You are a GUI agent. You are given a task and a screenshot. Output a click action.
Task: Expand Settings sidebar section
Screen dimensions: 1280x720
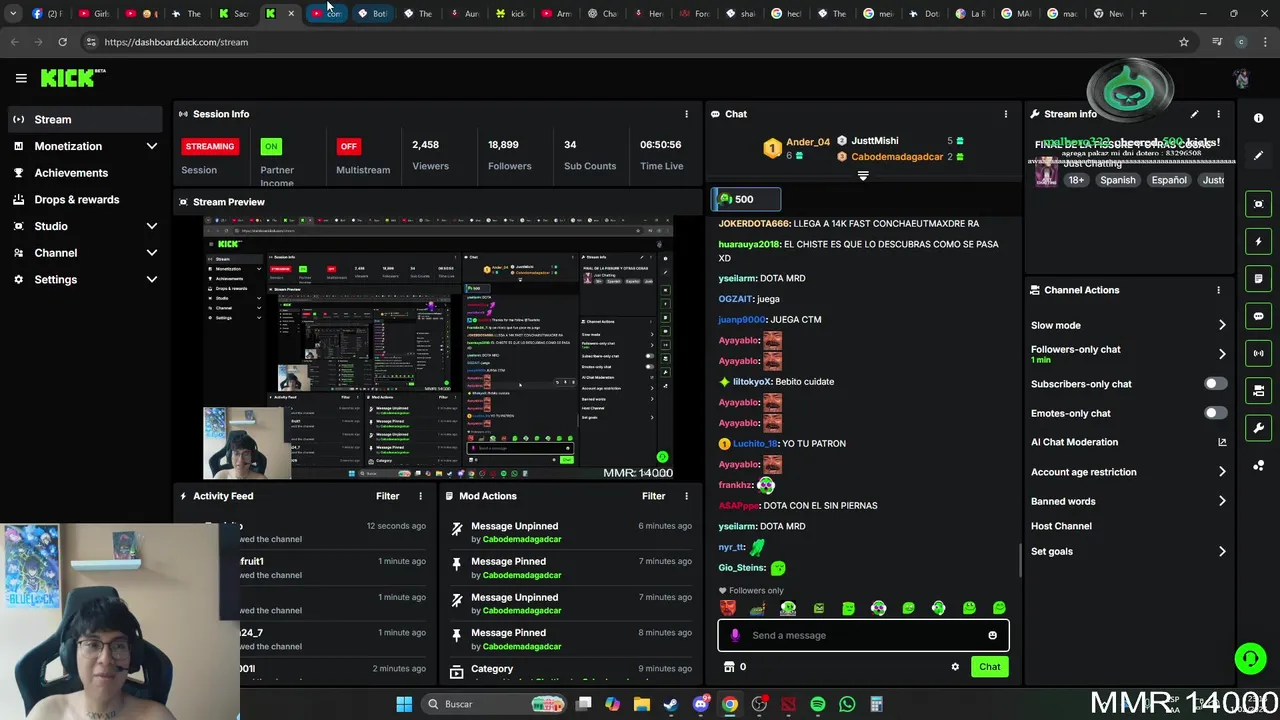pyautogui.click(x=85, y=280)
